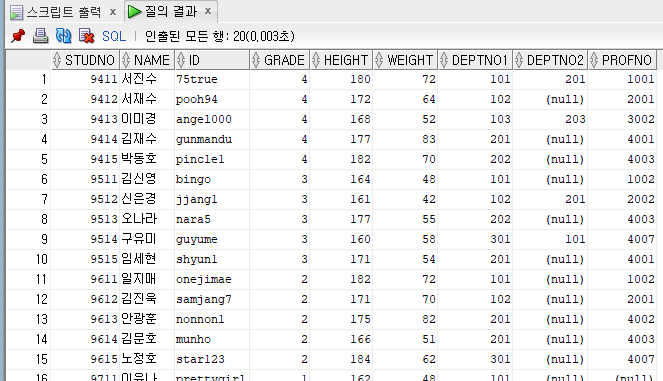Click the red pin (freeze view) icon
The image size is (663, 381).
[18, 36]
